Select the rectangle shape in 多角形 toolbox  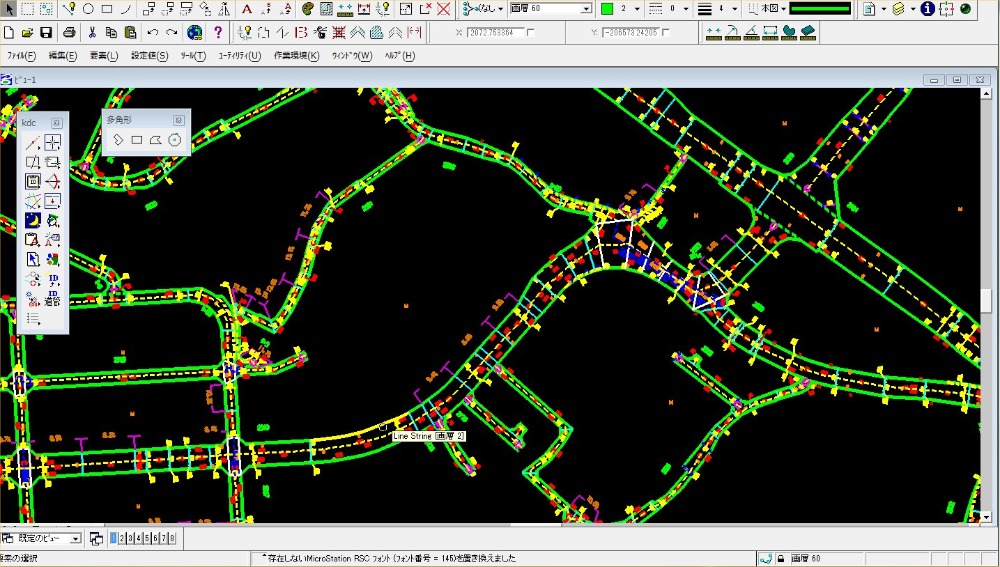(136, 140)
